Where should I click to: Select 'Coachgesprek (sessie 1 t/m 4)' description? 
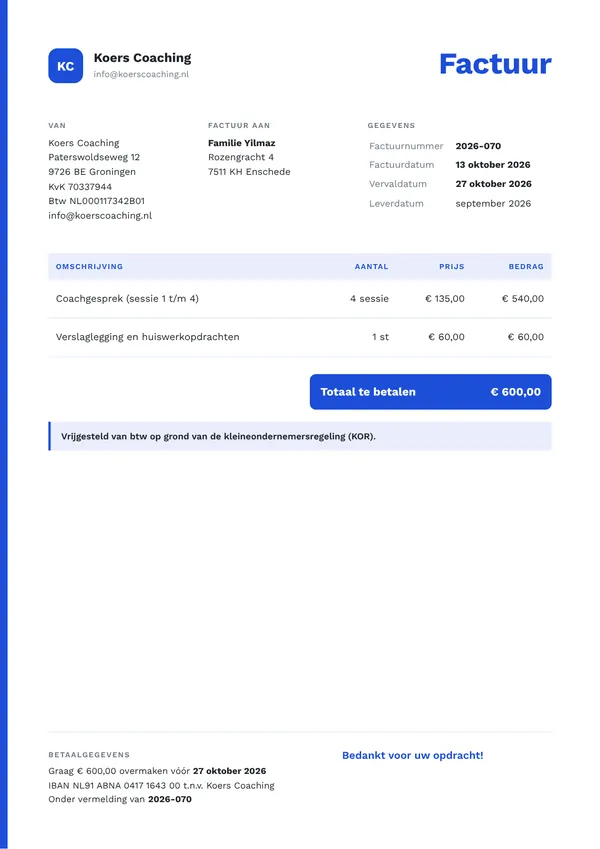point(127,298)
